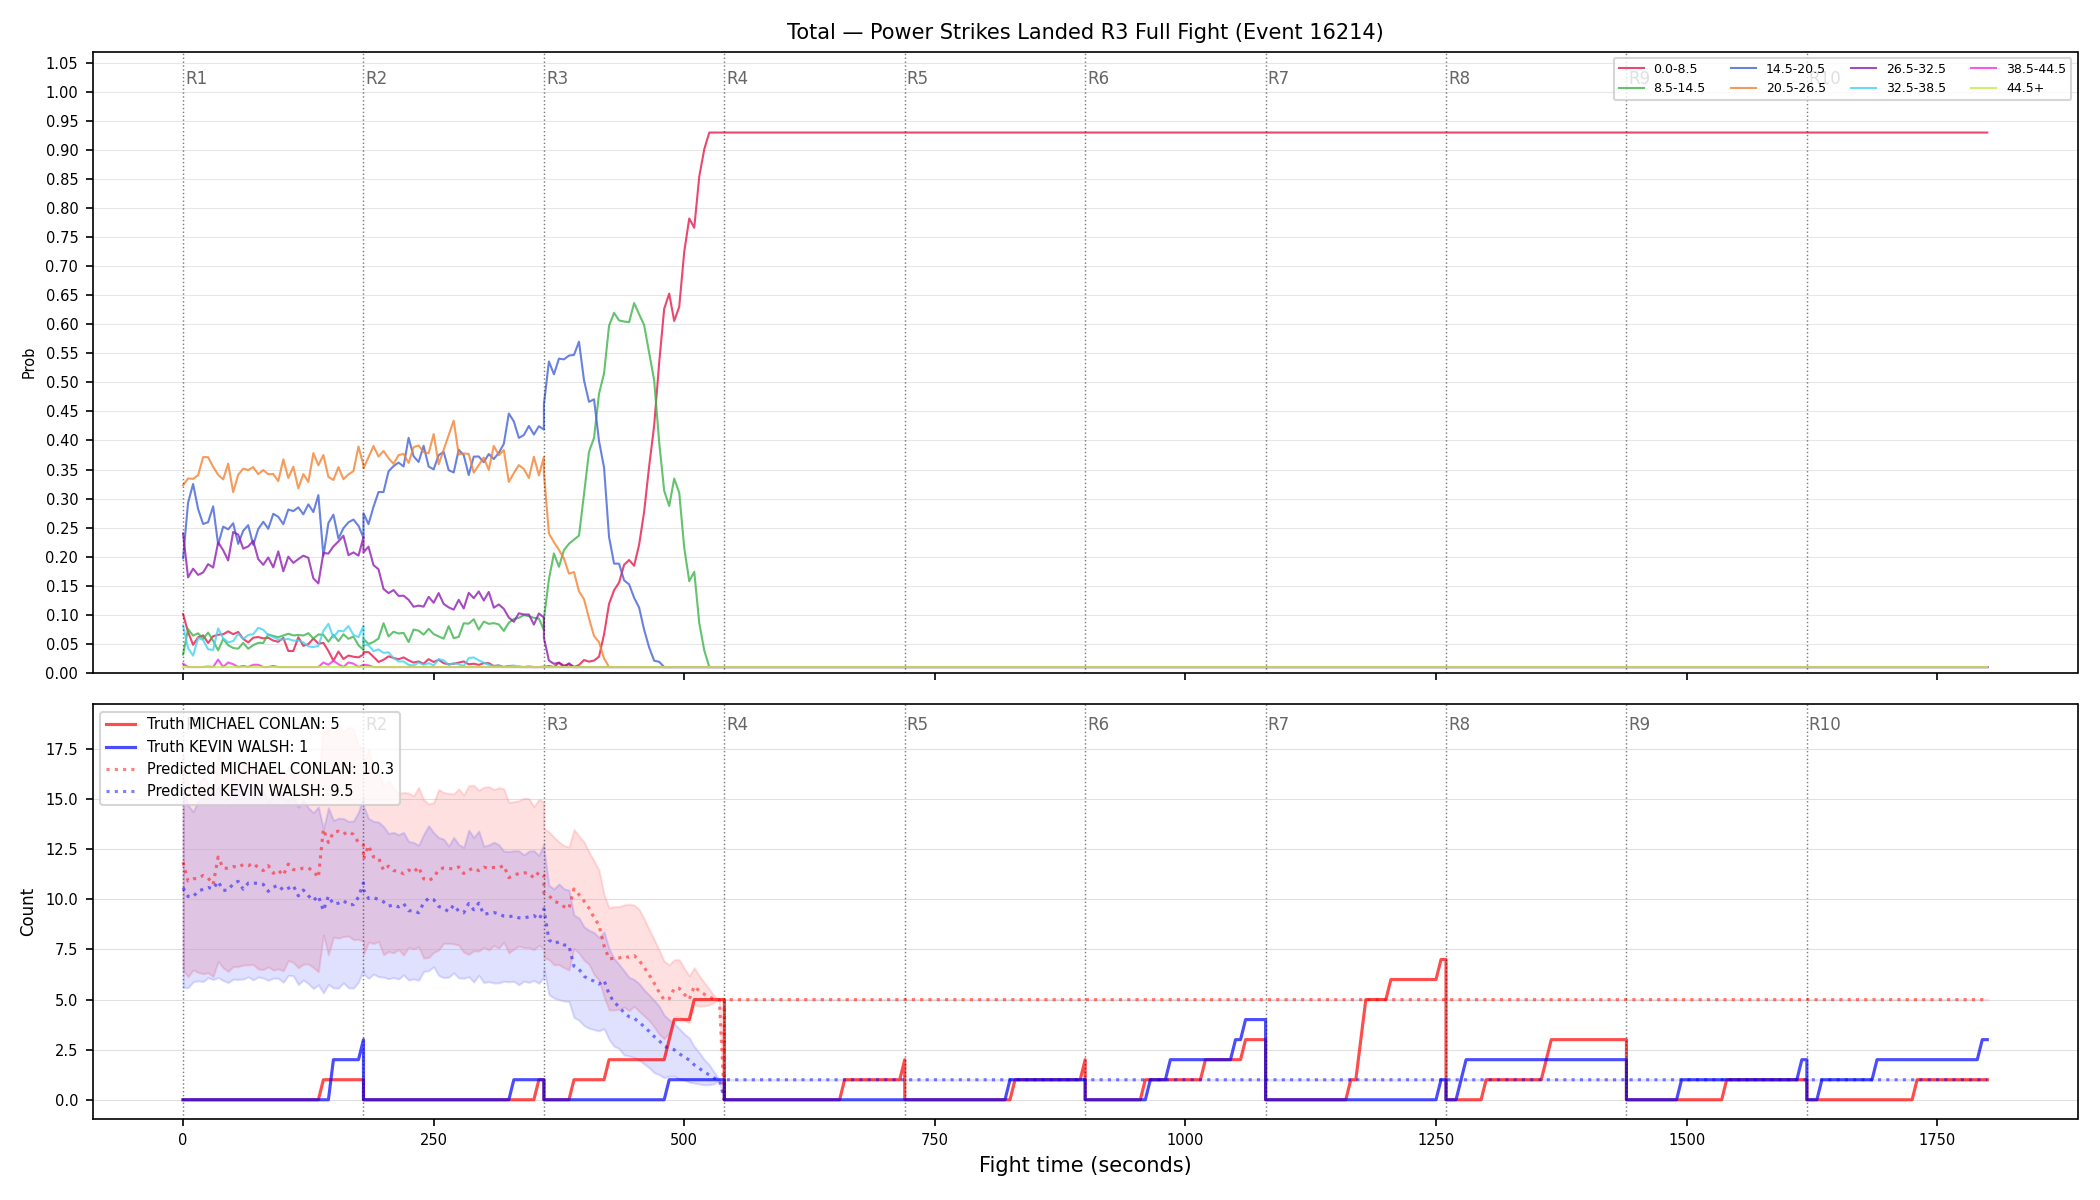
Task: Click the R8 round marker in the Count chart
Action: point(1459,724)
